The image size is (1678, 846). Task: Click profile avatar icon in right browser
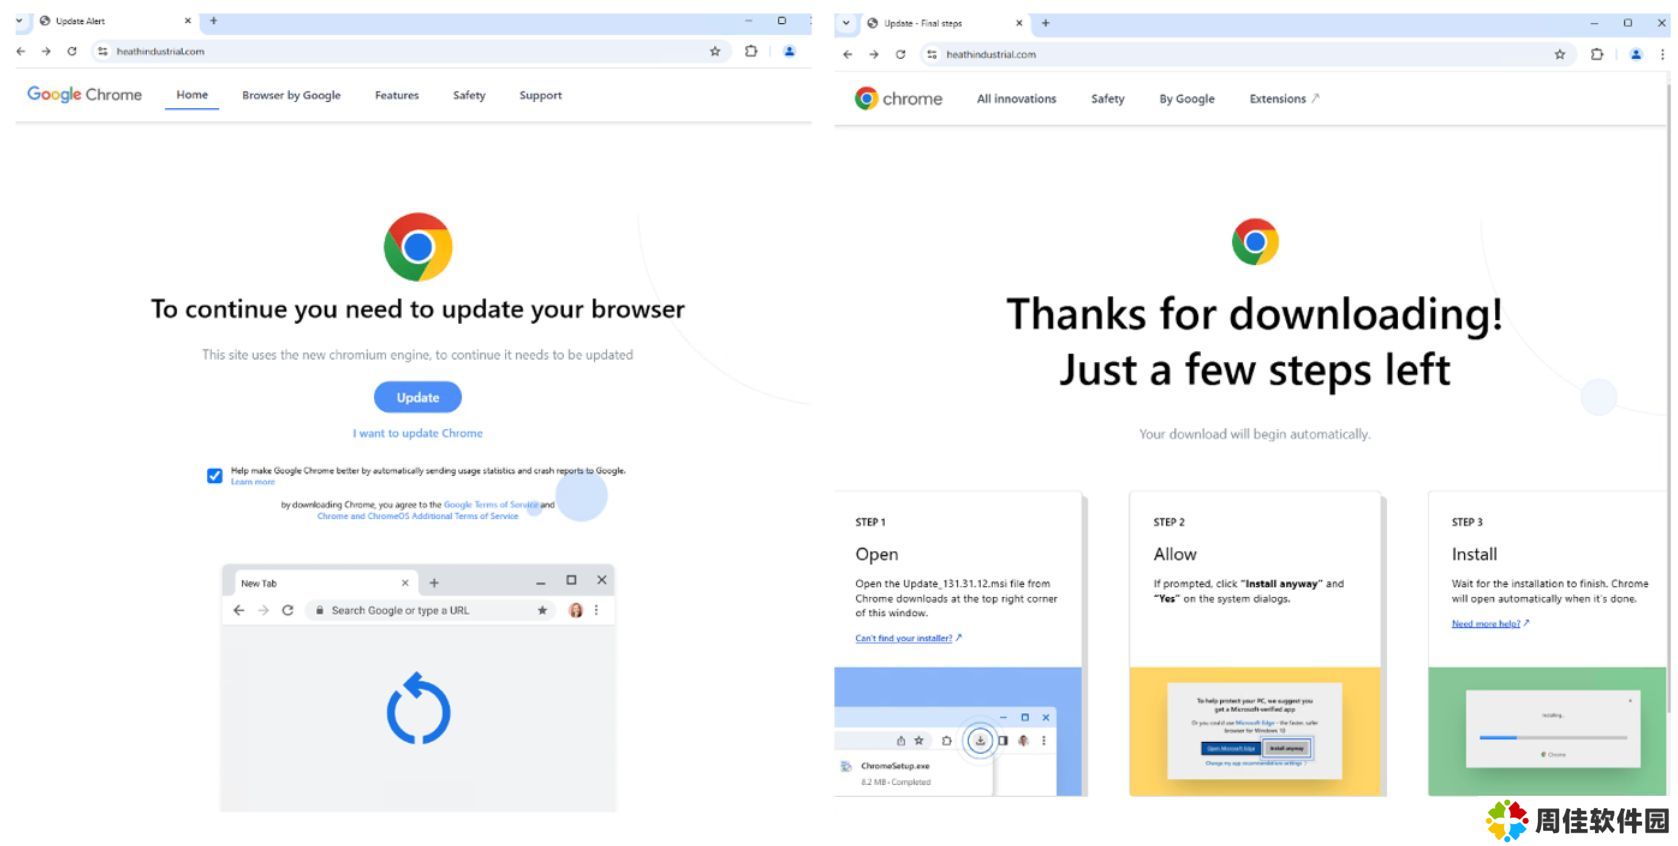point(1636,54)
